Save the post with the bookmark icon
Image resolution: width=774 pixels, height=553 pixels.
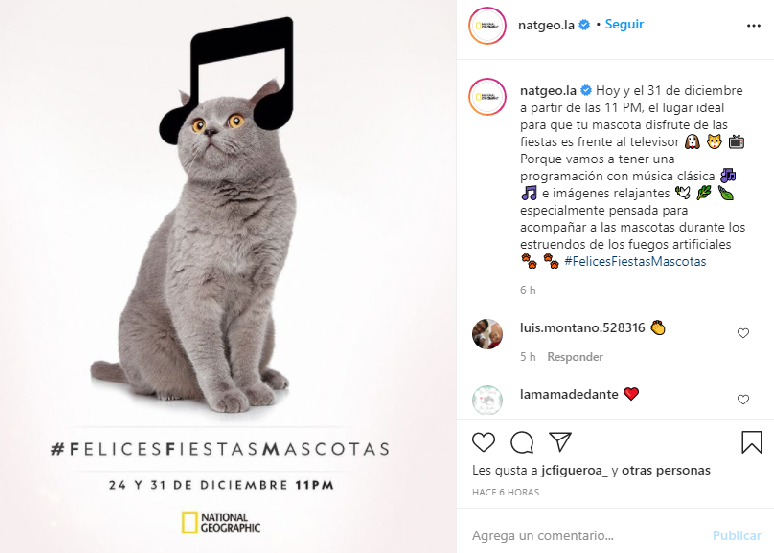751,442
